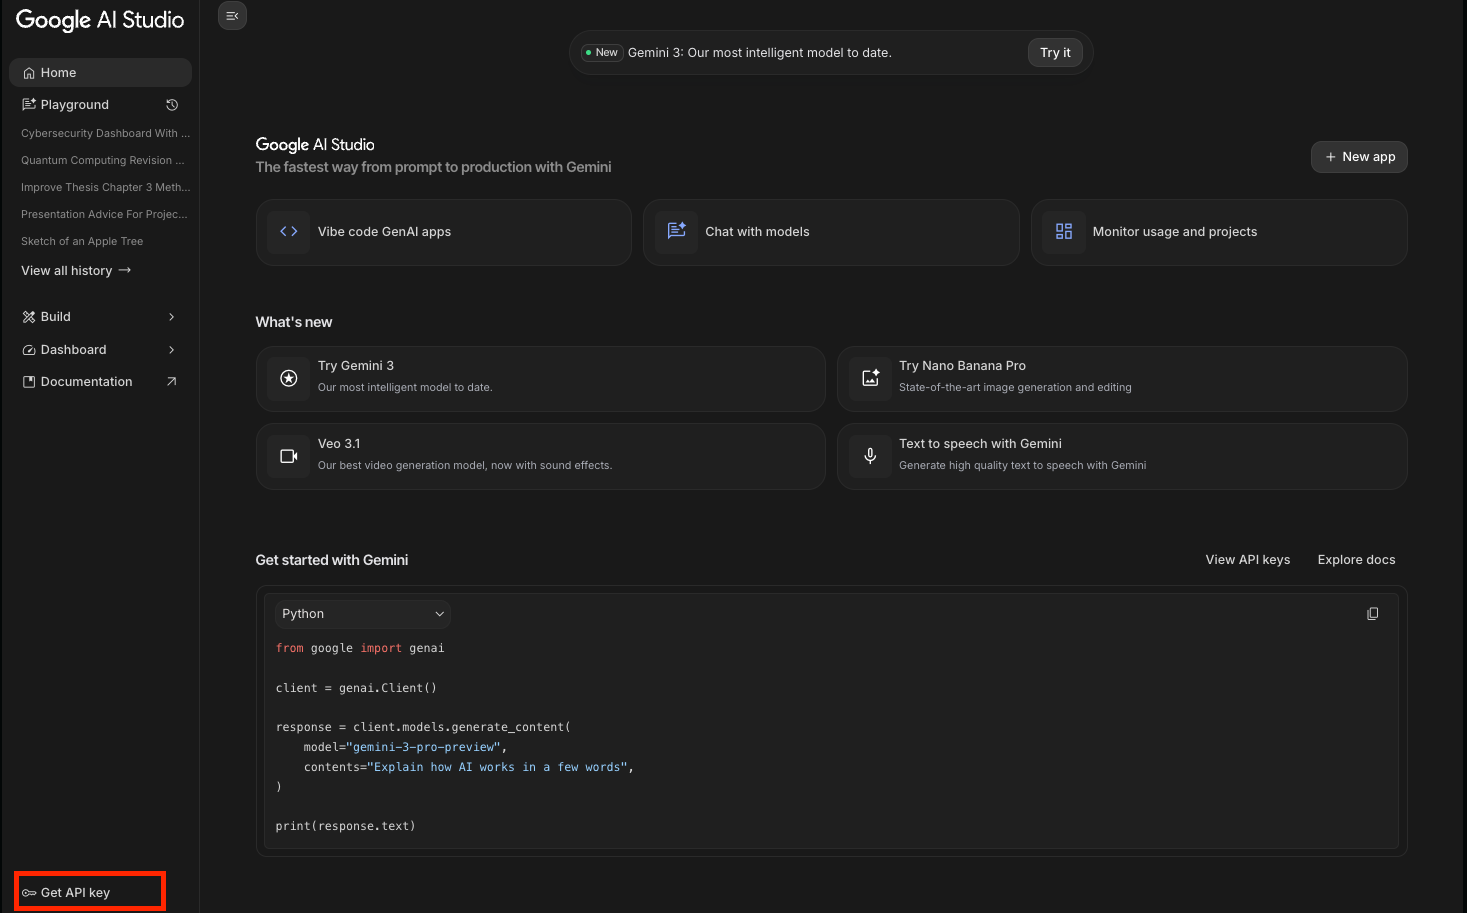The image size is (1467, 913).
Task: Open Monitor usage and projects card
Action: (x=1218, y=232)
